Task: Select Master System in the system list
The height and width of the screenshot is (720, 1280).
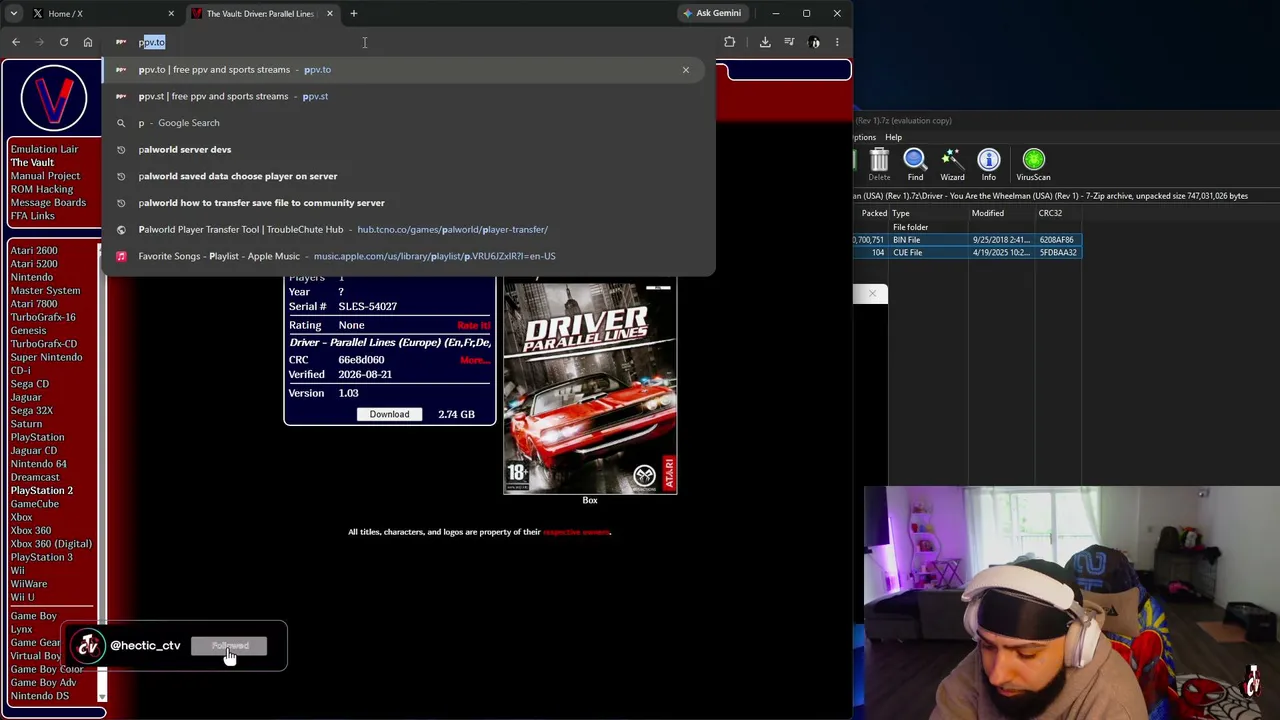Action: pos(45,290)
